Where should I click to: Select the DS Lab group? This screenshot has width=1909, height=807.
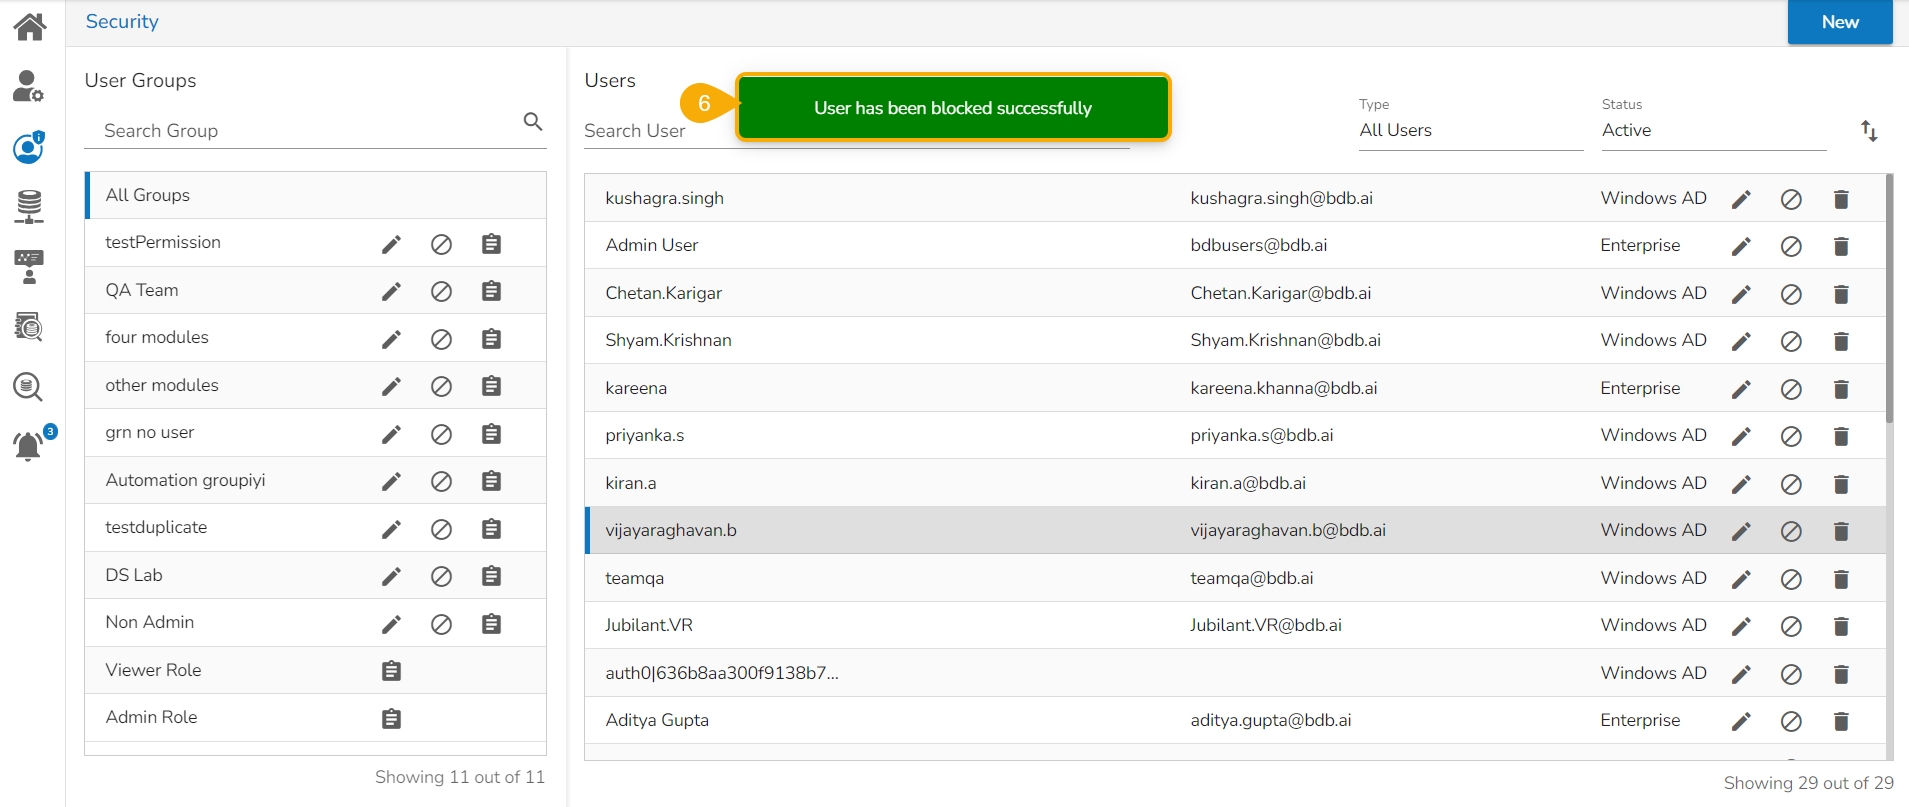(134, 576)
